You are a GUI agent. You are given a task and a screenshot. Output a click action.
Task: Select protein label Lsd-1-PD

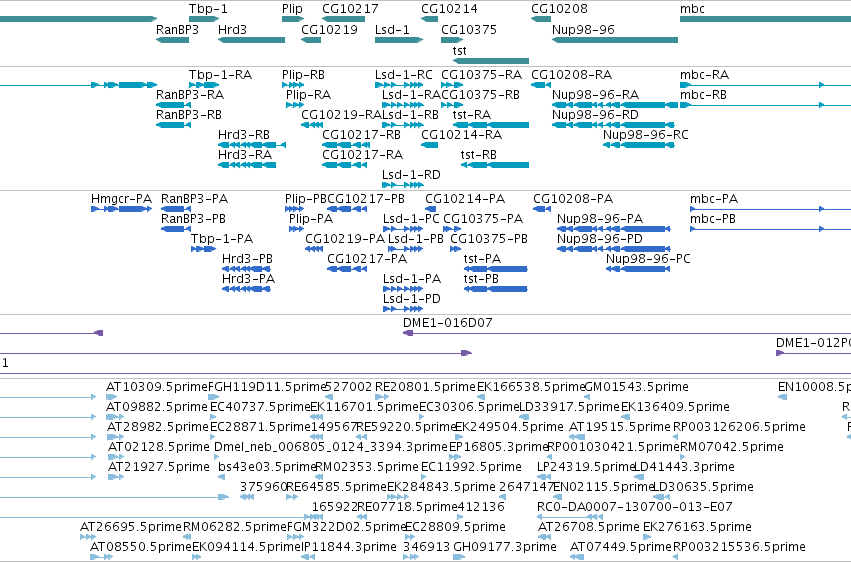pos(412,299)
